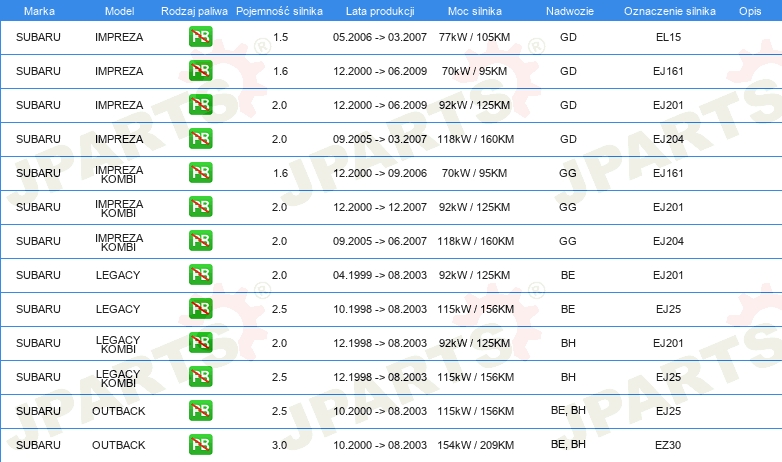Click the 77kW / 105KM power value

(x=474, y=37)
